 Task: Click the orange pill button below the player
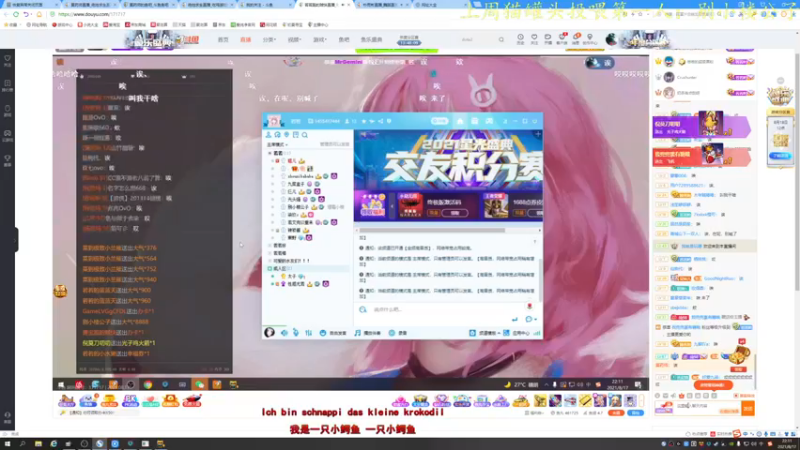tap(616, 413)
